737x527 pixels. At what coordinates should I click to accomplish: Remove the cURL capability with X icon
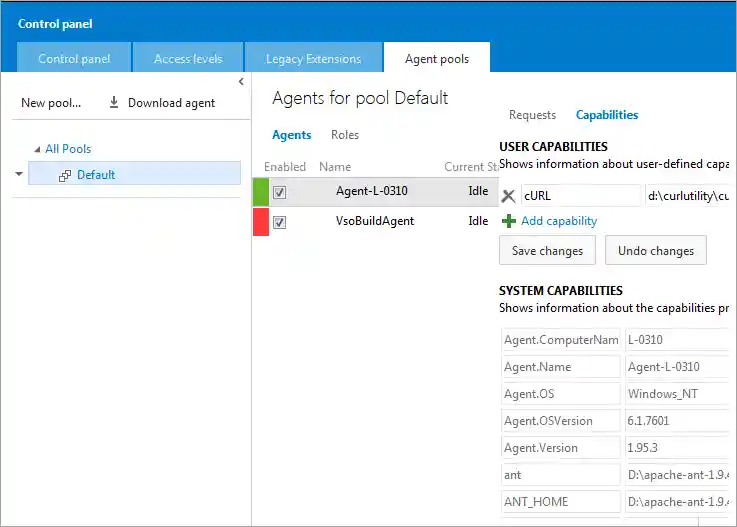[508, 196]
